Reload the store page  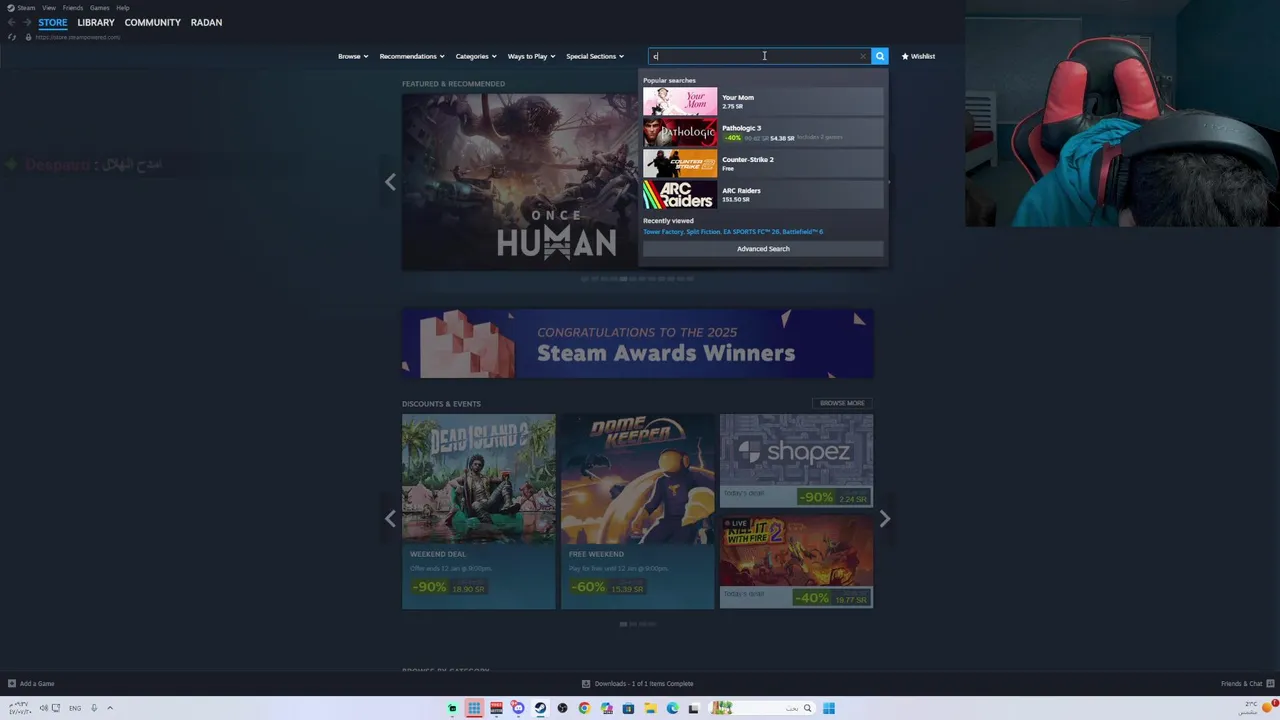[12, 37]
